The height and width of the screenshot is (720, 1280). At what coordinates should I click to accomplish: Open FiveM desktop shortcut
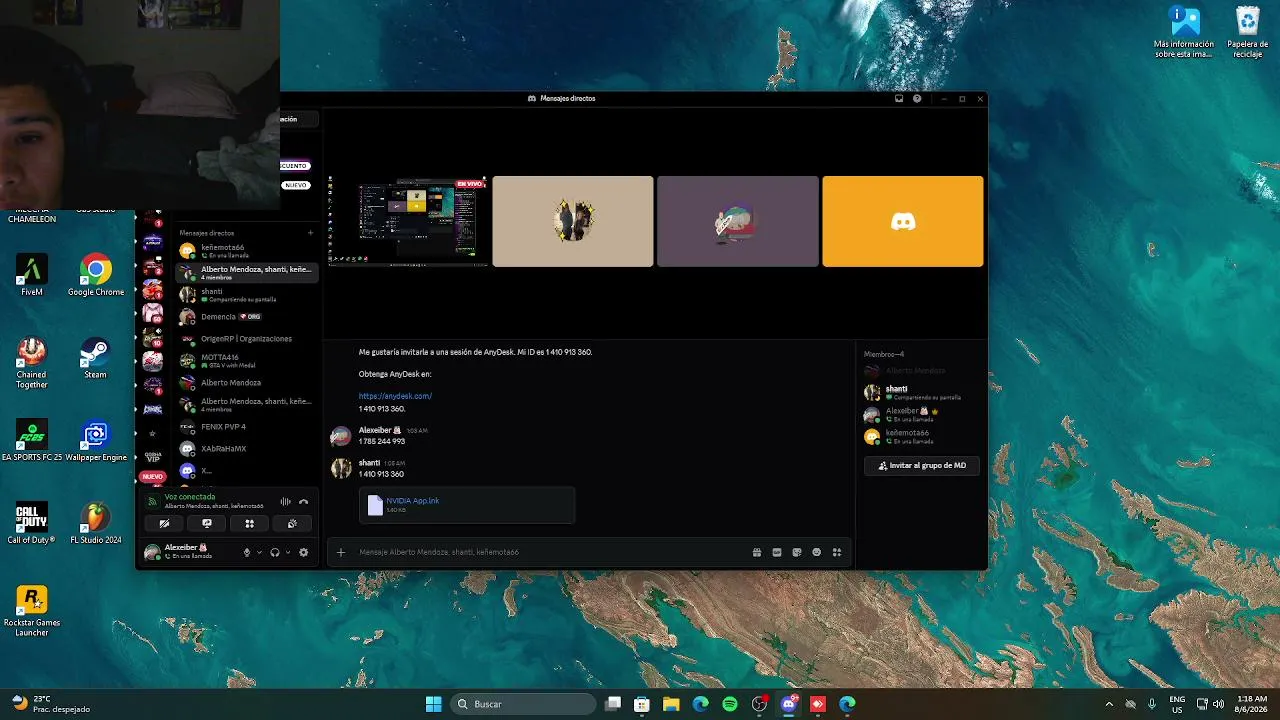click(x=32, y=276)
